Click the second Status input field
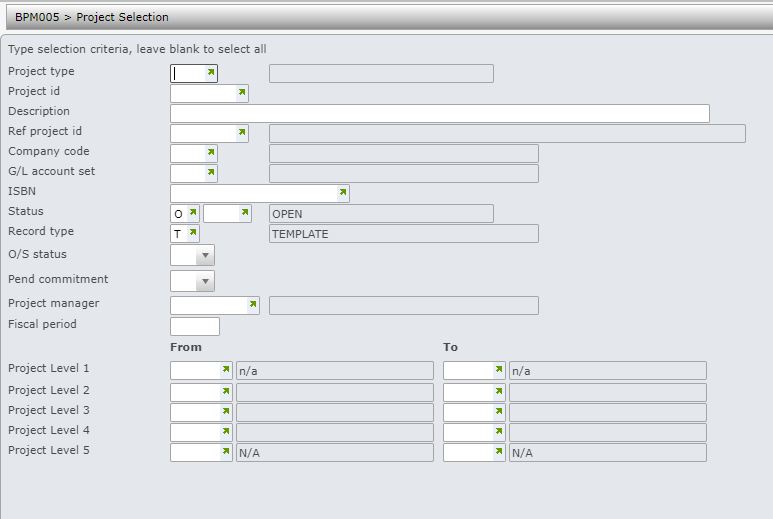The width and height of the screenshot is (773, 519). [220, 213]
